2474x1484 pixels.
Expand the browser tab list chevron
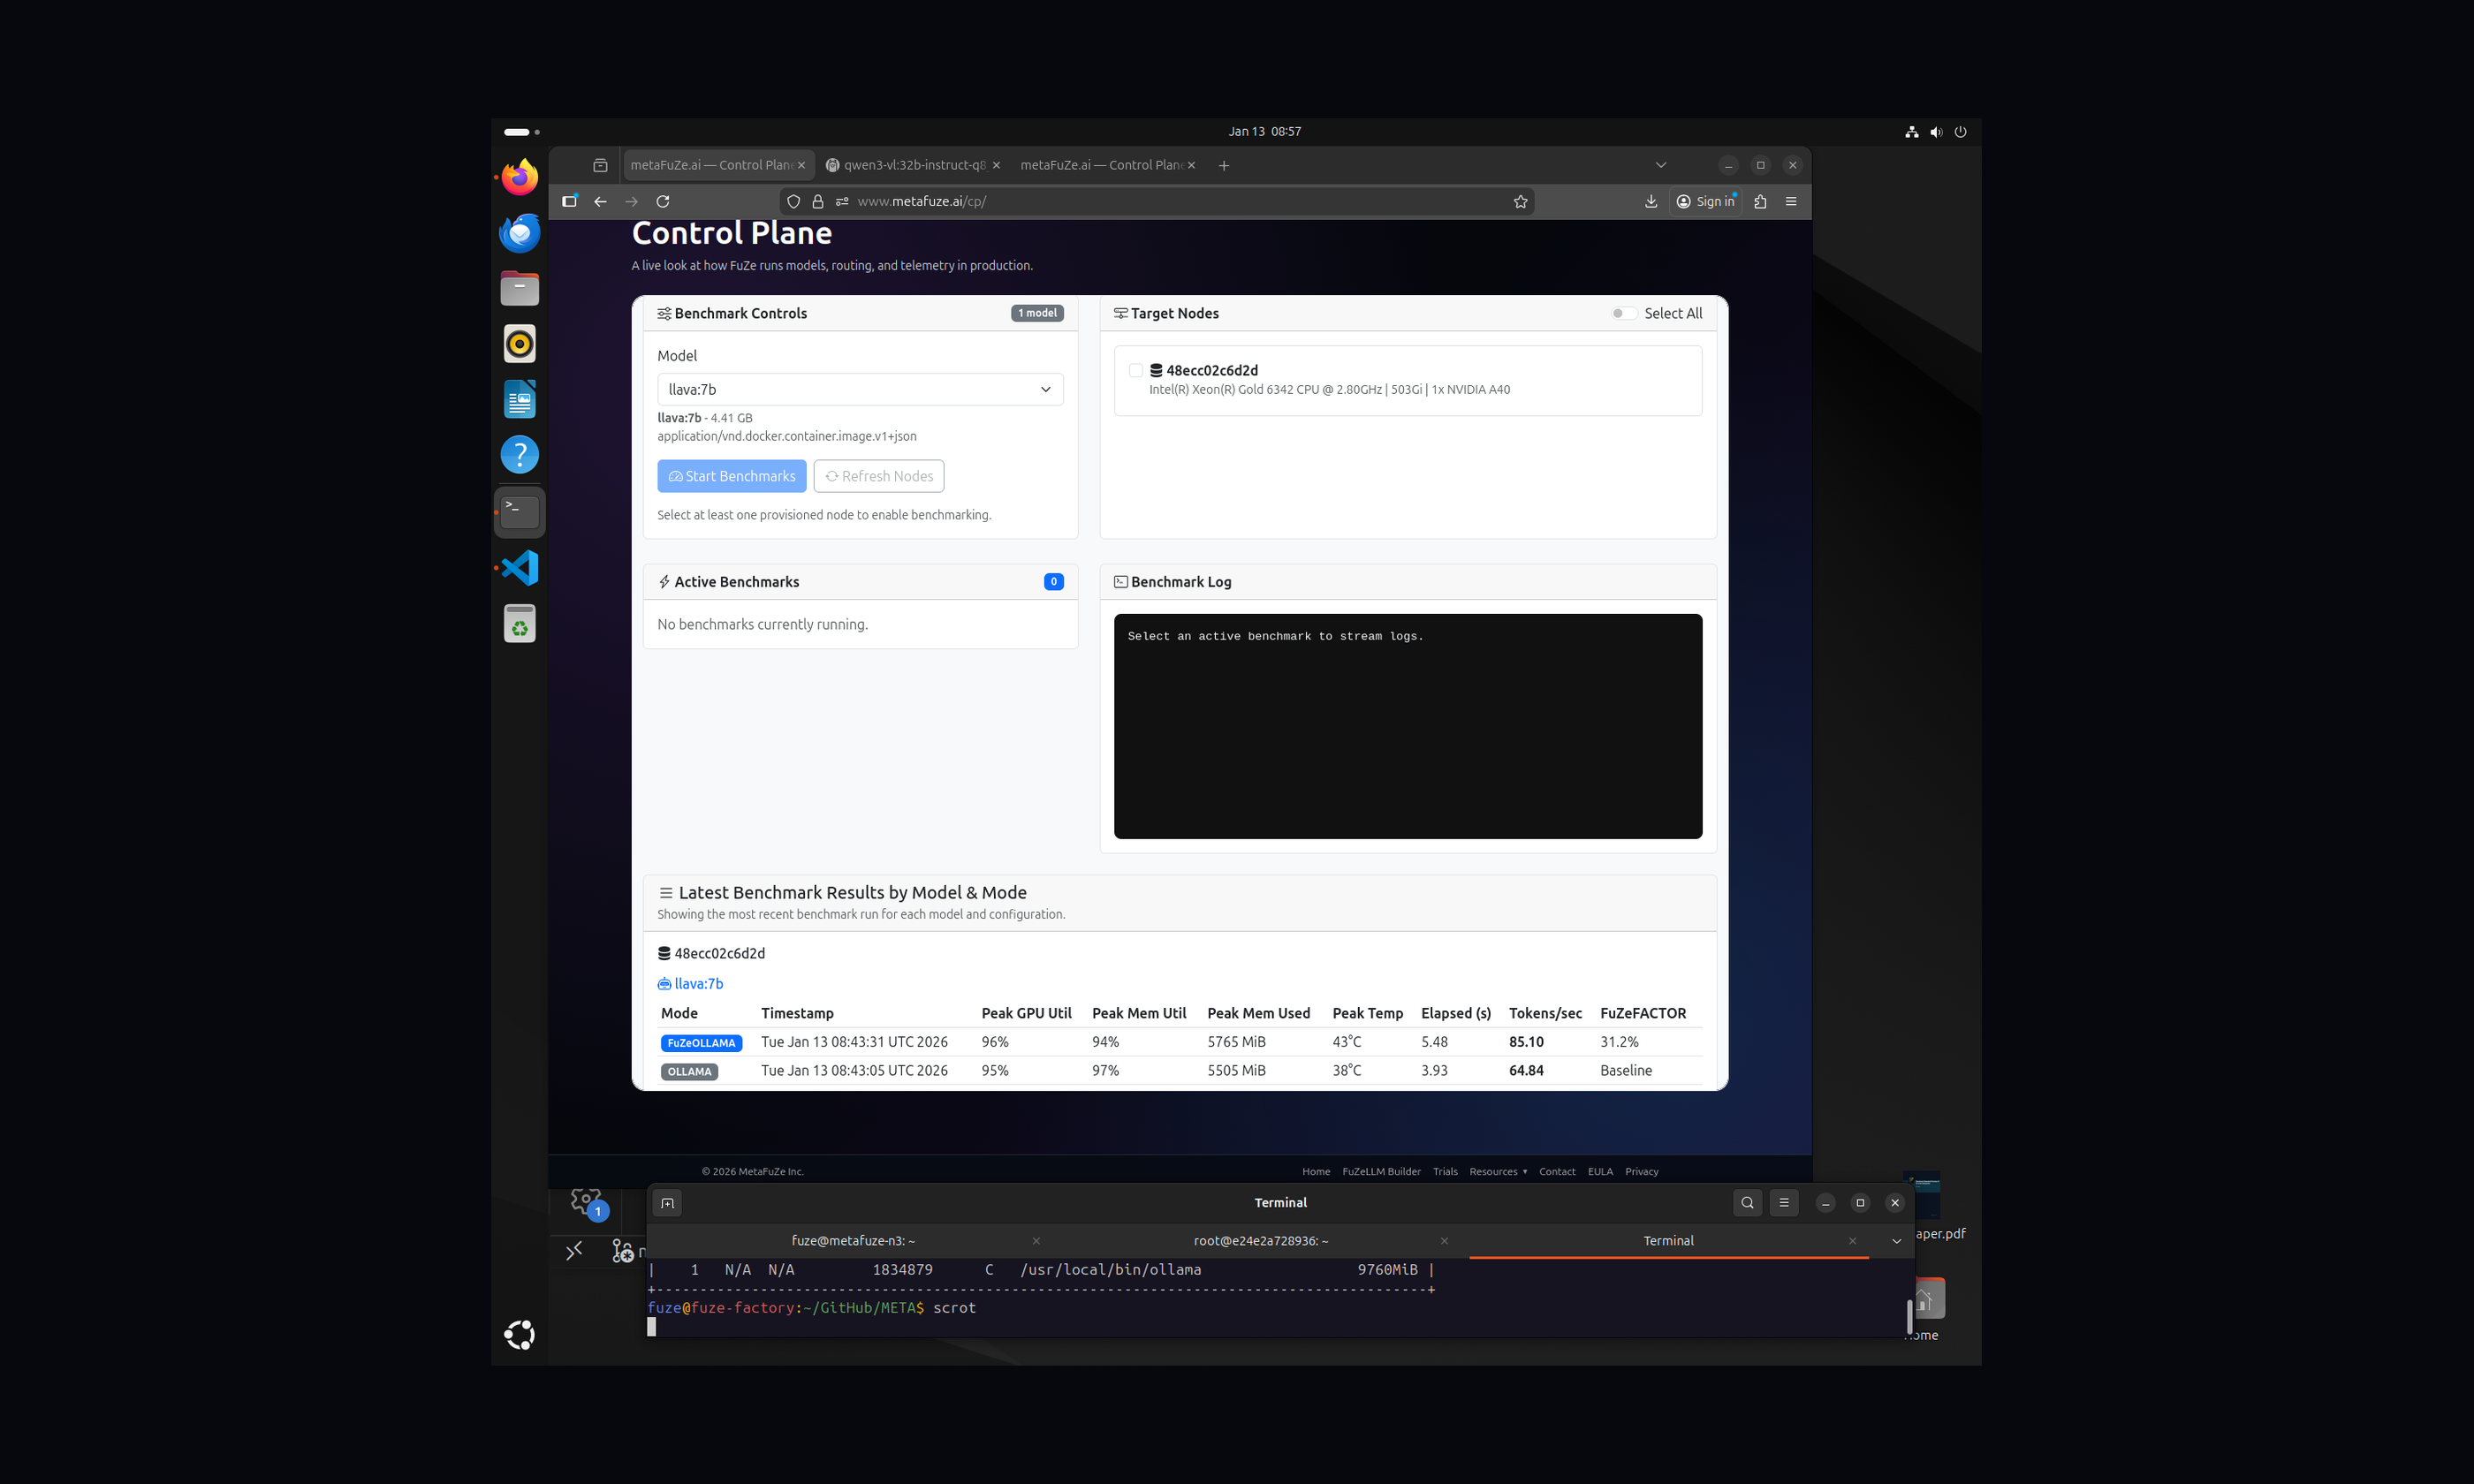point(1660,165)
